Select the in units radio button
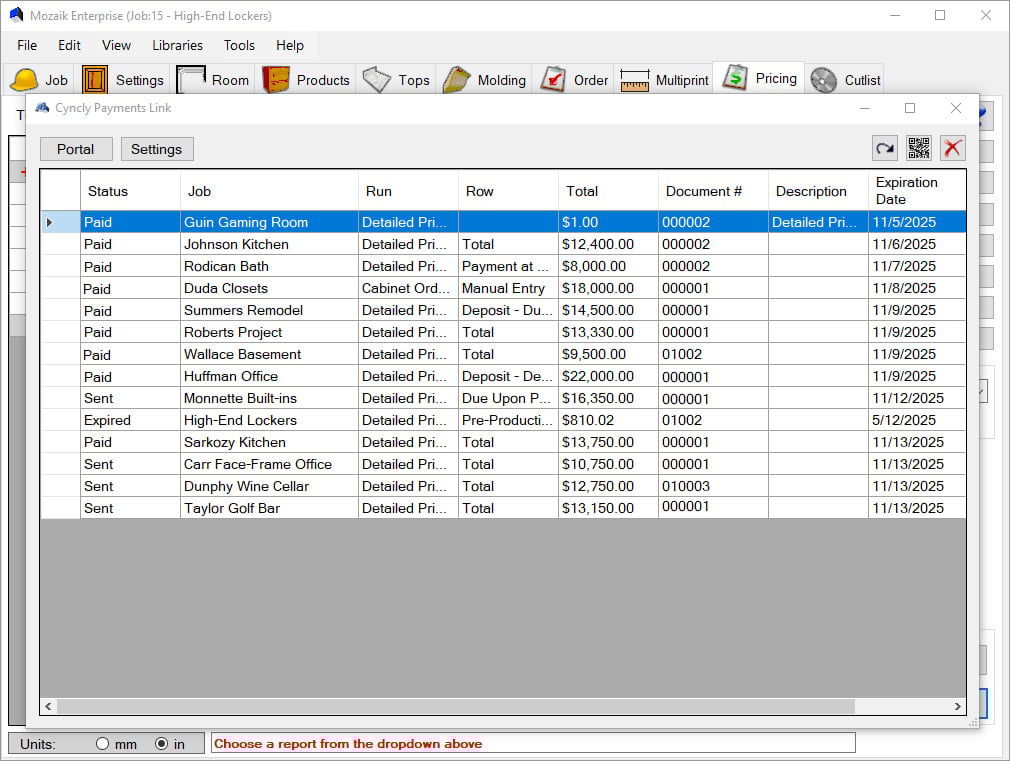Image resolution: width=1010 pixels, height=761 pixels. pos(162,744)
